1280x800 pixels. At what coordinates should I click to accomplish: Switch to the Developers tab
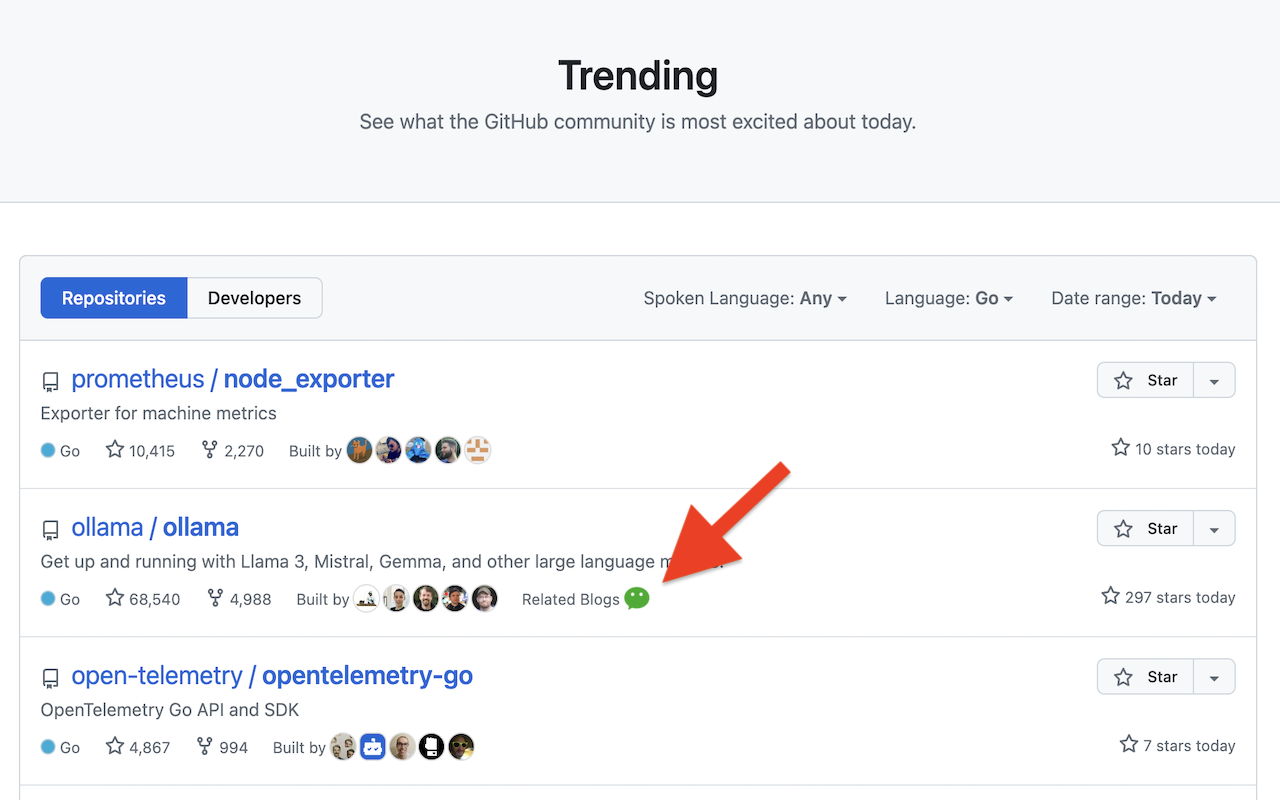(254, 298)
